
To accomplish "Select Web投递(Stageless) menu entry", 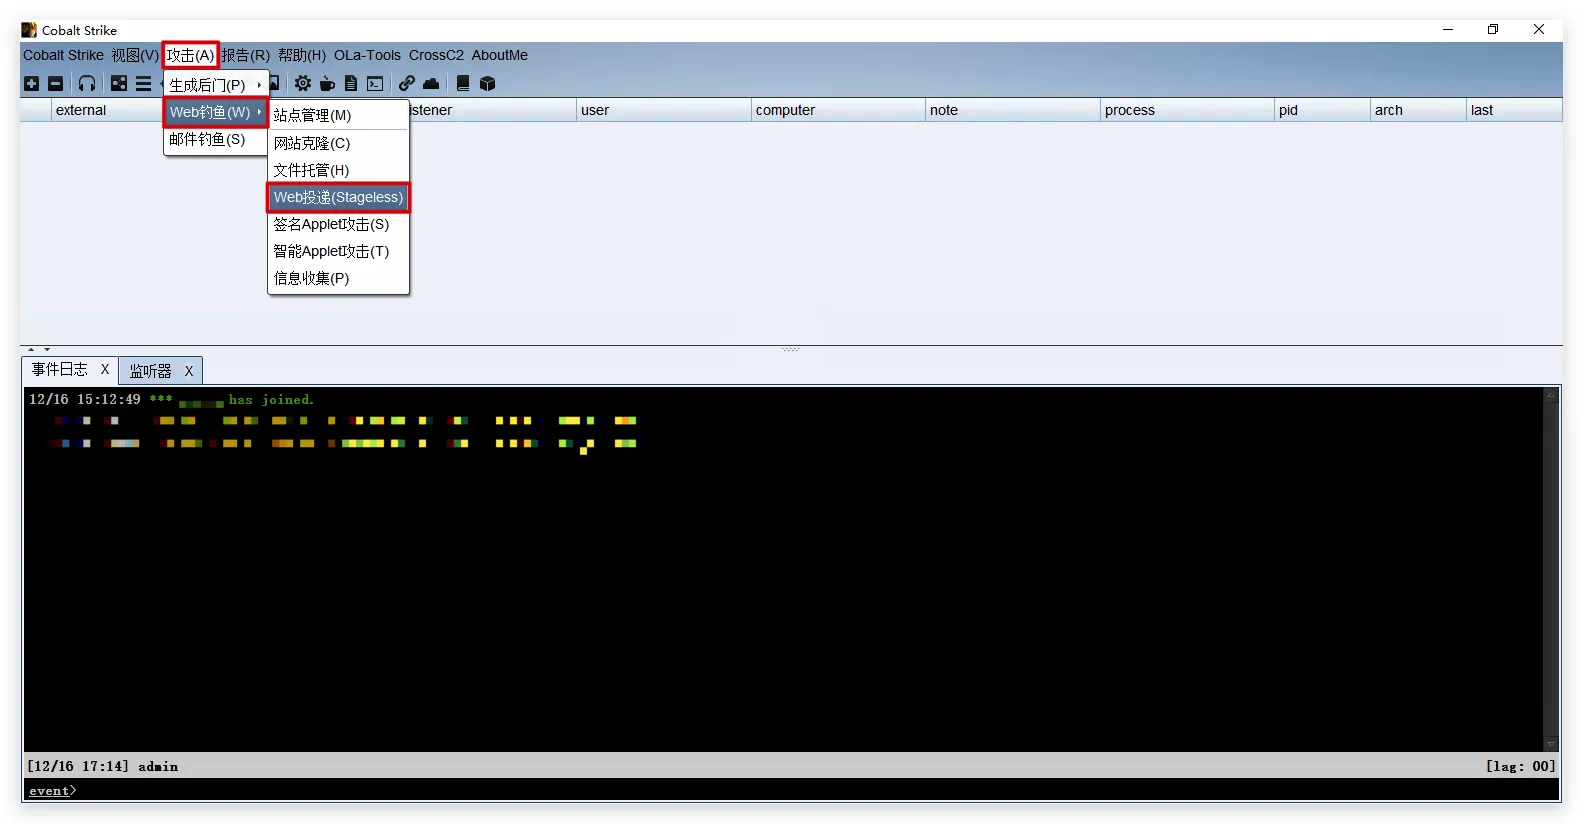I will pyautogui.click(x=338, y=197).
